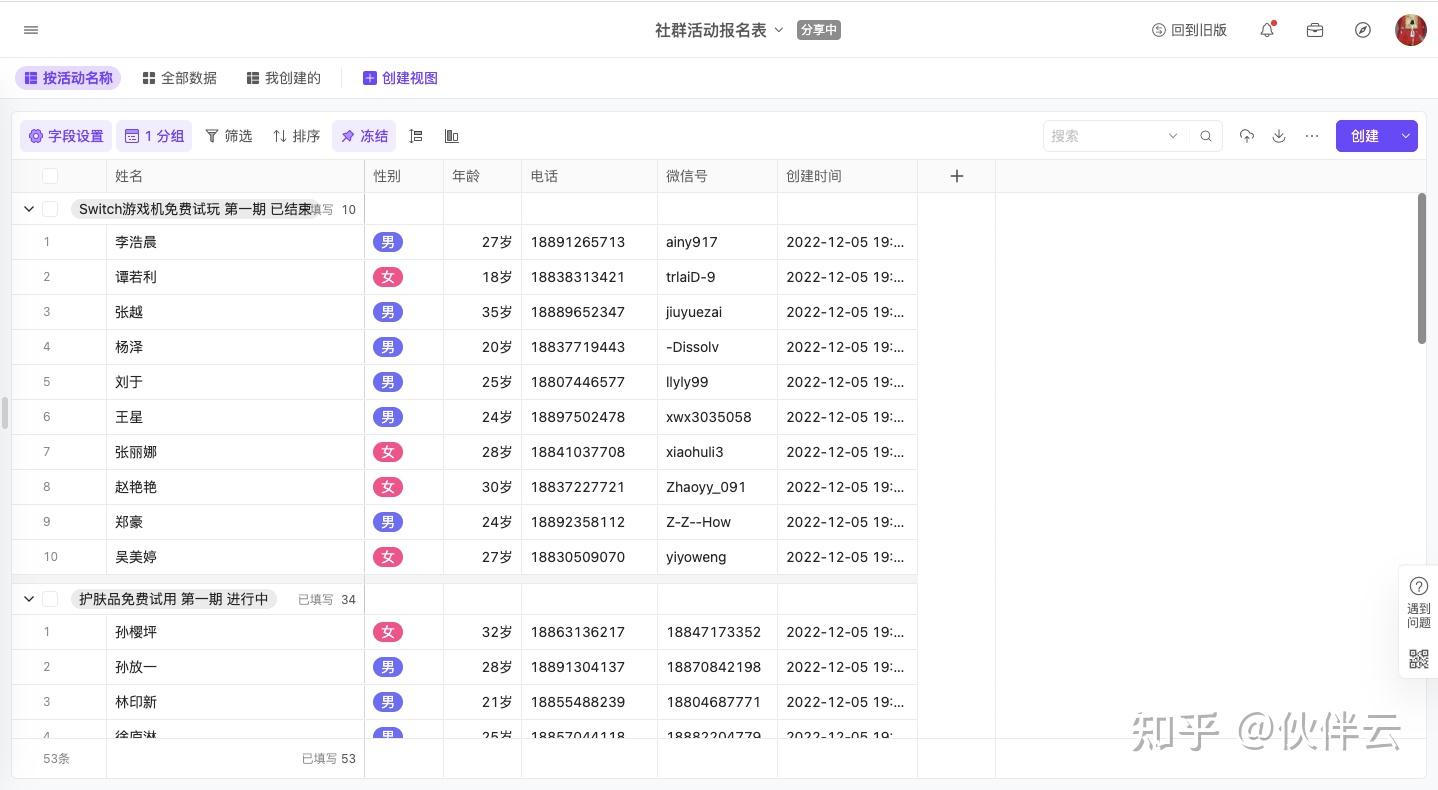The width and height of the screenshot is (1438, 790).
Task: Click into the 搜索 search field
Action: (1105, 136)
